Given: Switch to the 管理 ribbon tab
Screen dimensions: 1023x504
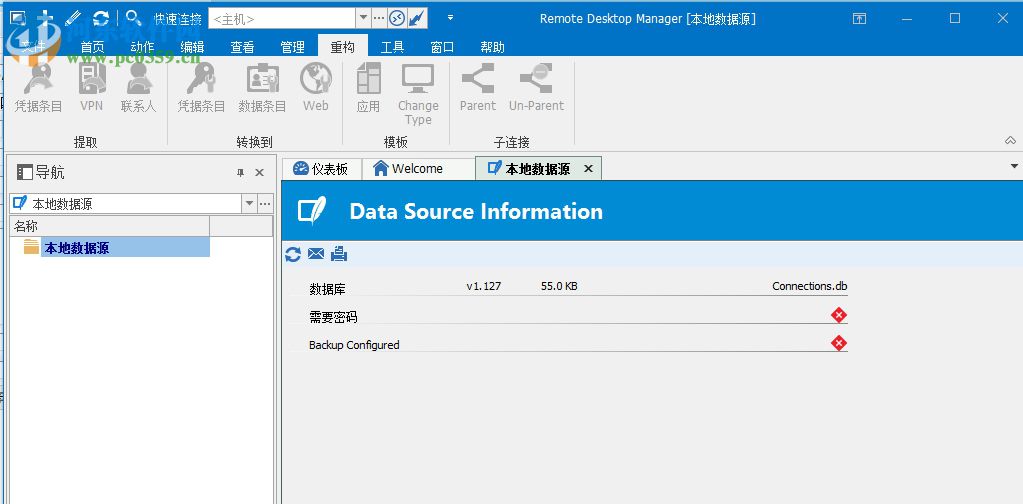Looking at the screenshot, I should 292,47.
